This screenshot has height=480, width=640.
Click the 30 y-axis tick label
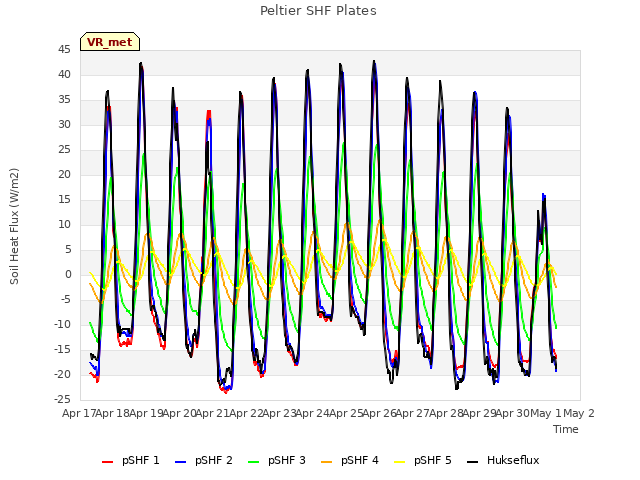coord(64,124)
